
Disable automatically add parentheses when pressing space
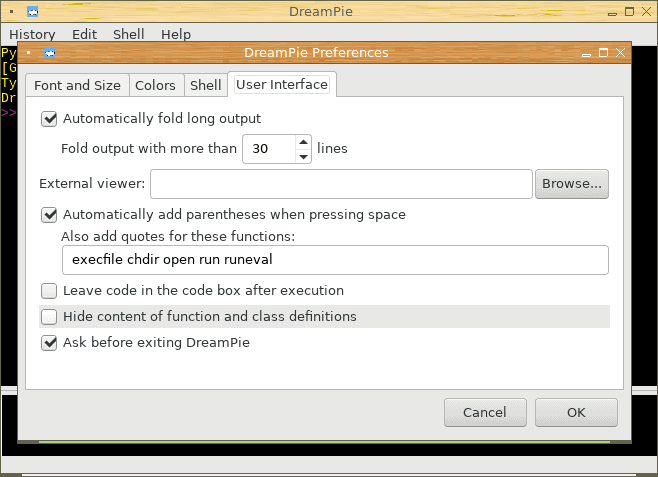point(49,215)
